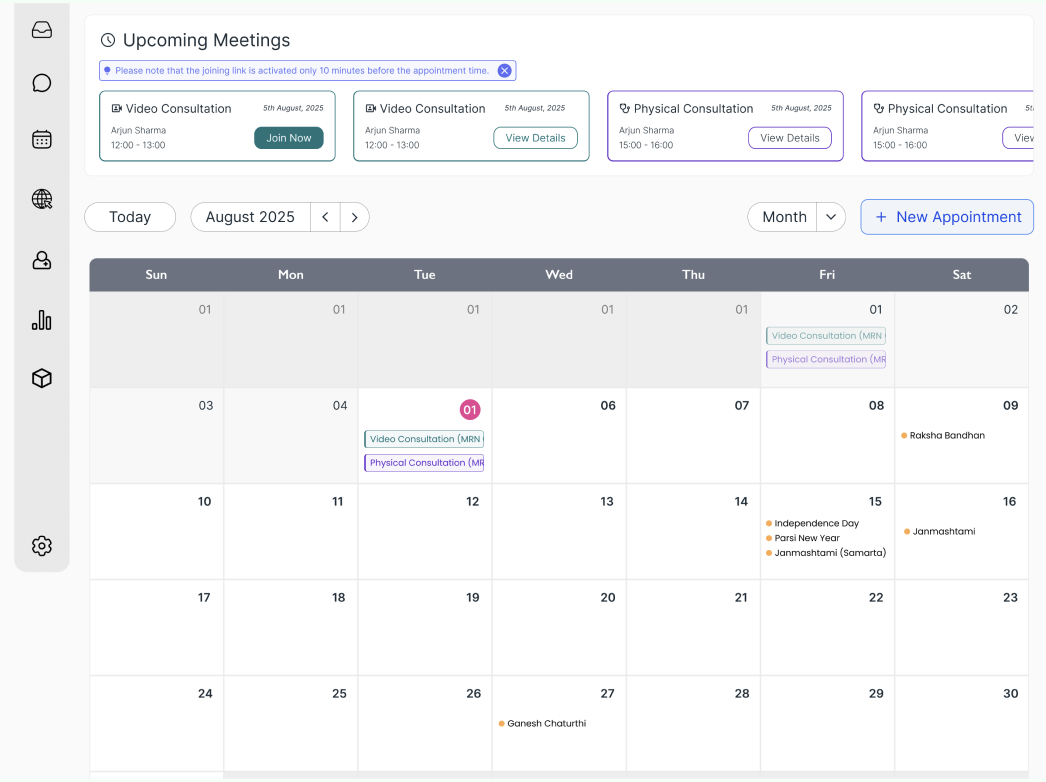This screenshot has height=782, width=1046.
Task: Click the New Appointment button
Action: (947, 217)
